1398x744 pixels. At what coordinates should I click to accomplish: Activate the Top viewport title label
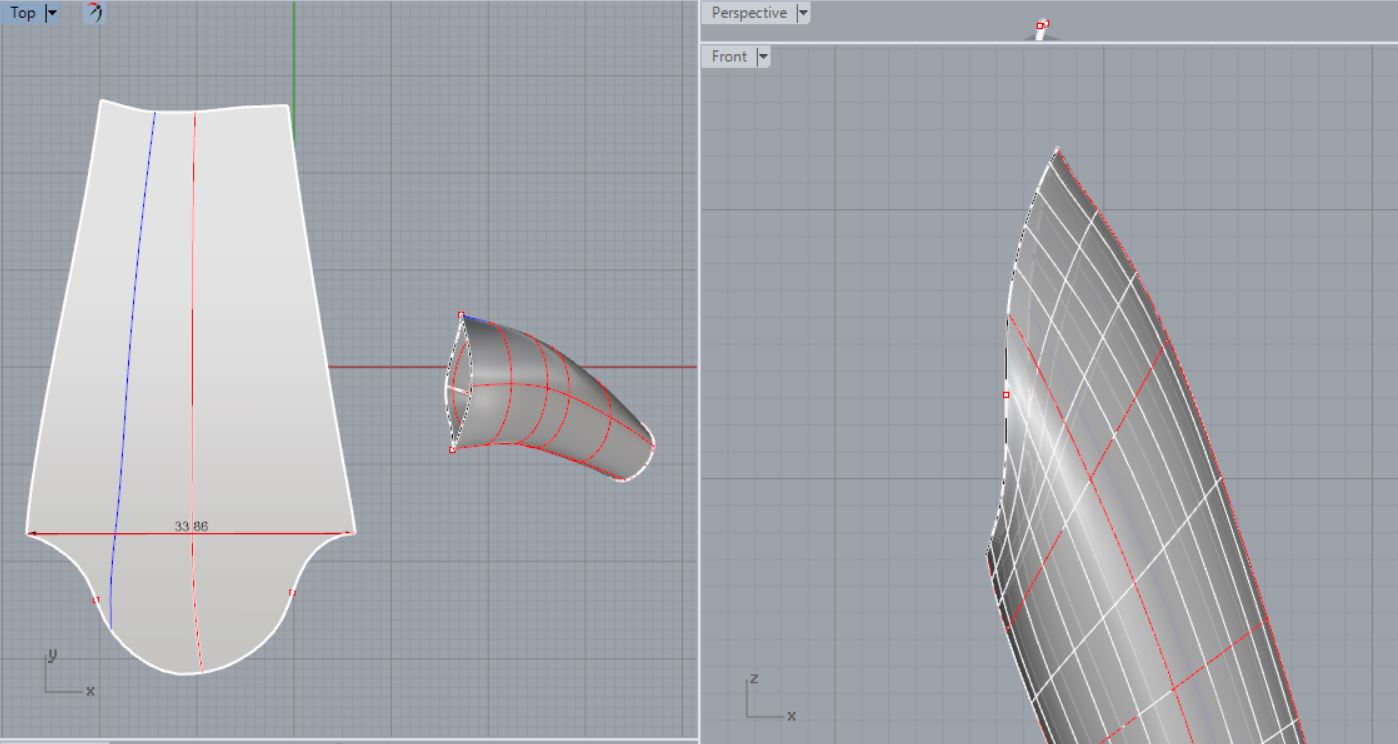click(23, 13)
